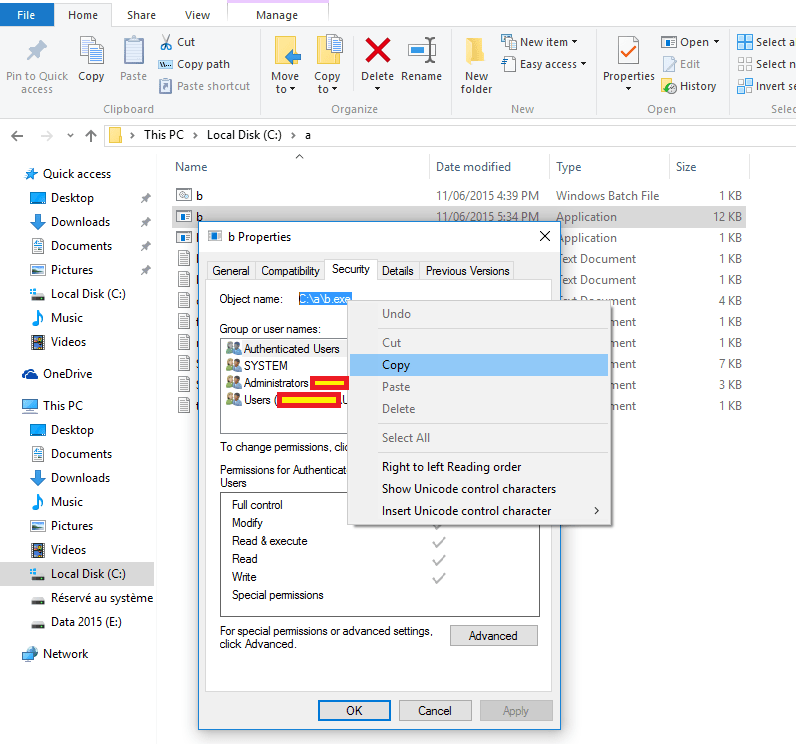796x744 pixels.
Task: Click Cancel in b Properties
Action: [435, 711]
